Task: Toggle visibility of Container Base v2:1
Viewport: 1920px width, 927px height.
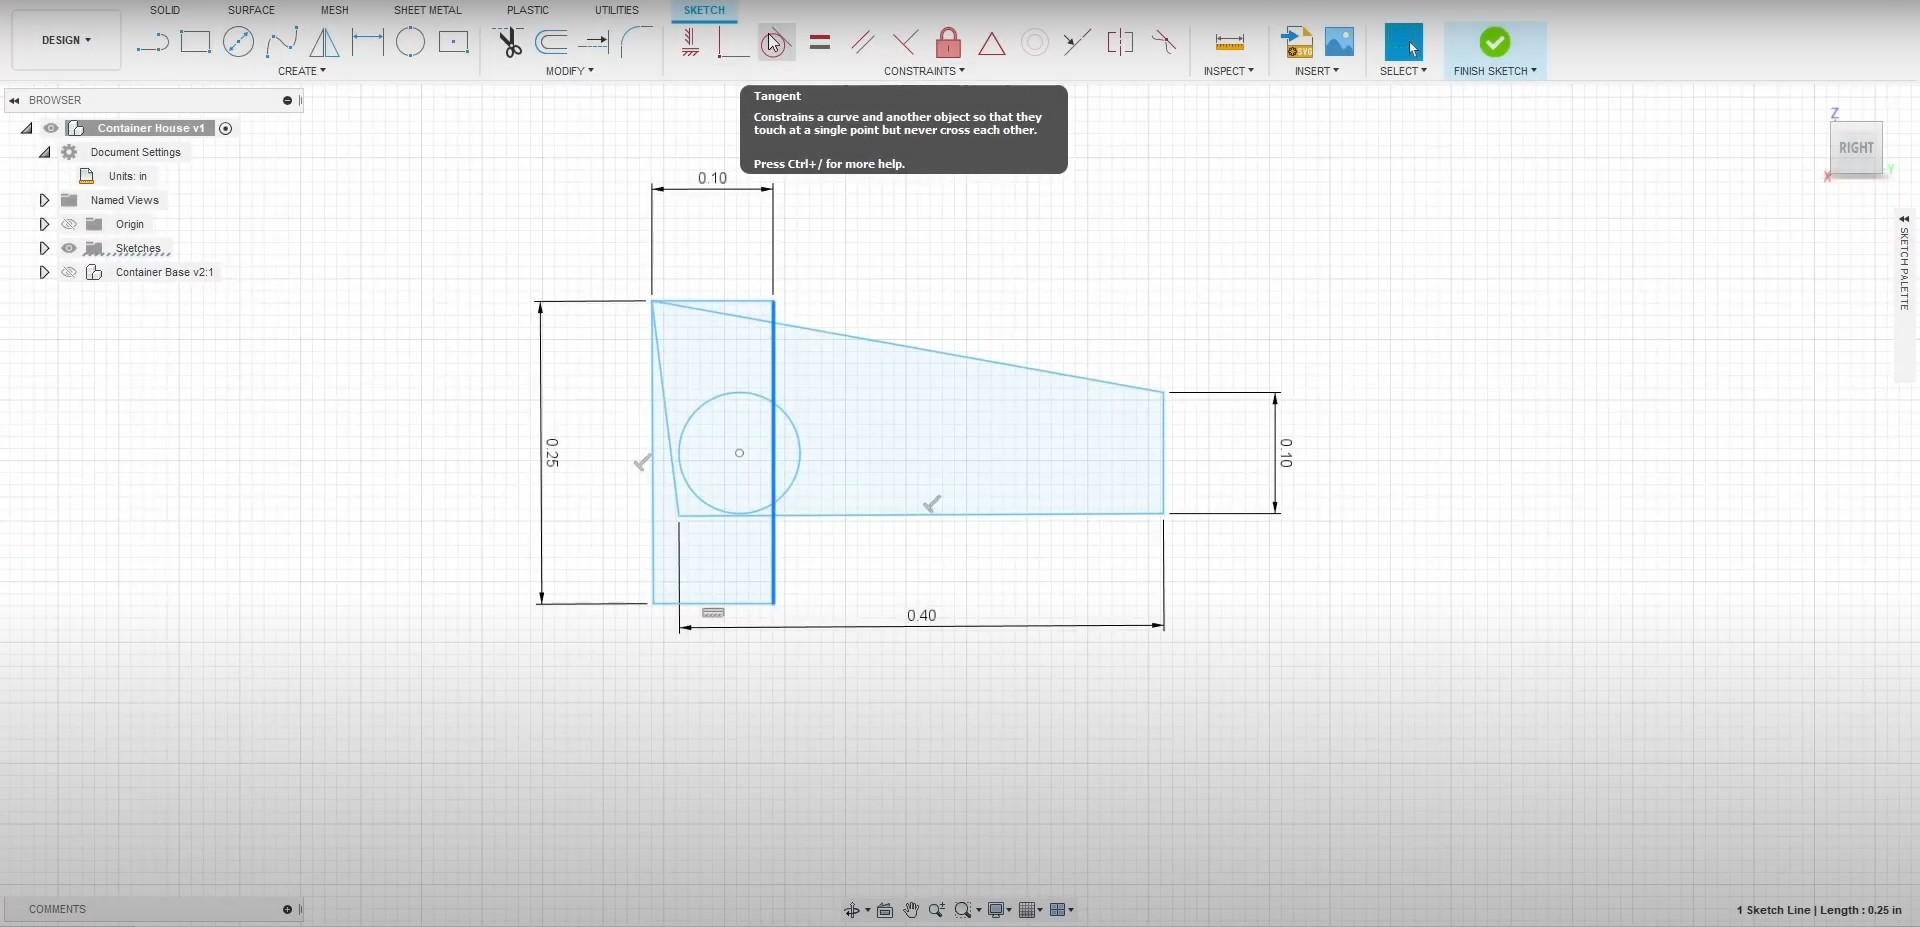Action: tap(69, 272)
